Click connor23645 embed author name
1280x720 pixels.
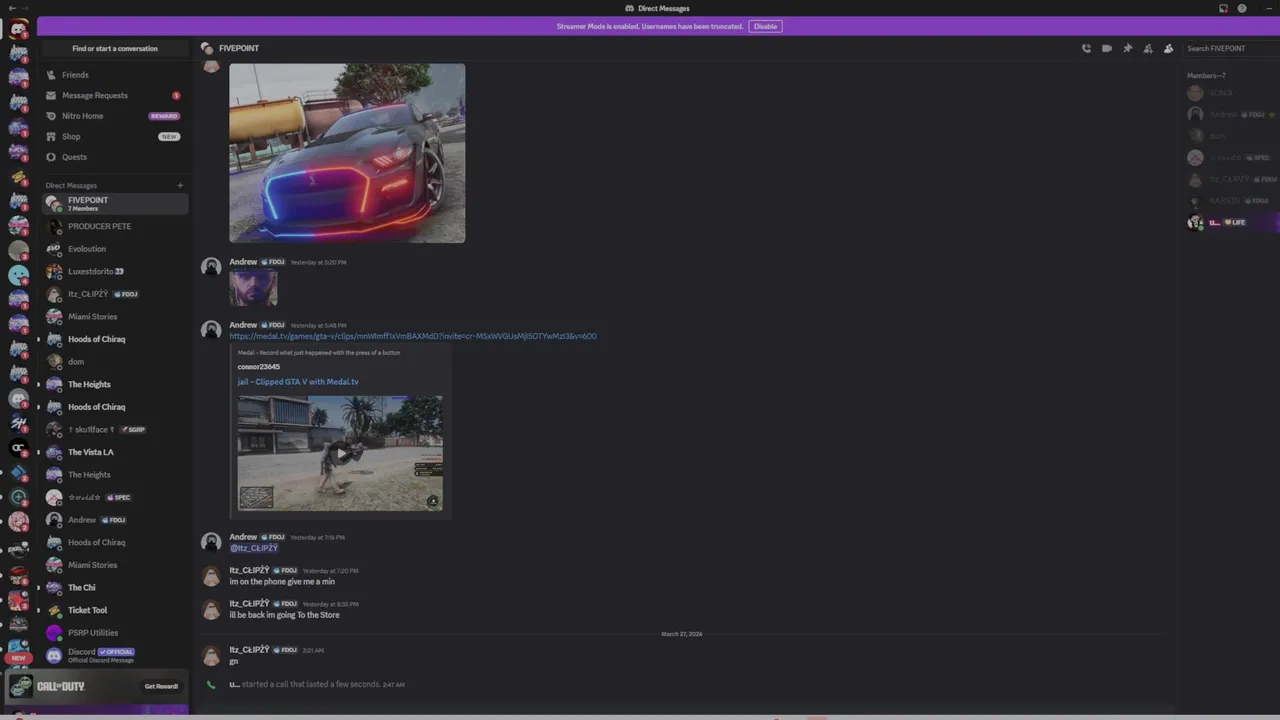click(x=259, y=367)
